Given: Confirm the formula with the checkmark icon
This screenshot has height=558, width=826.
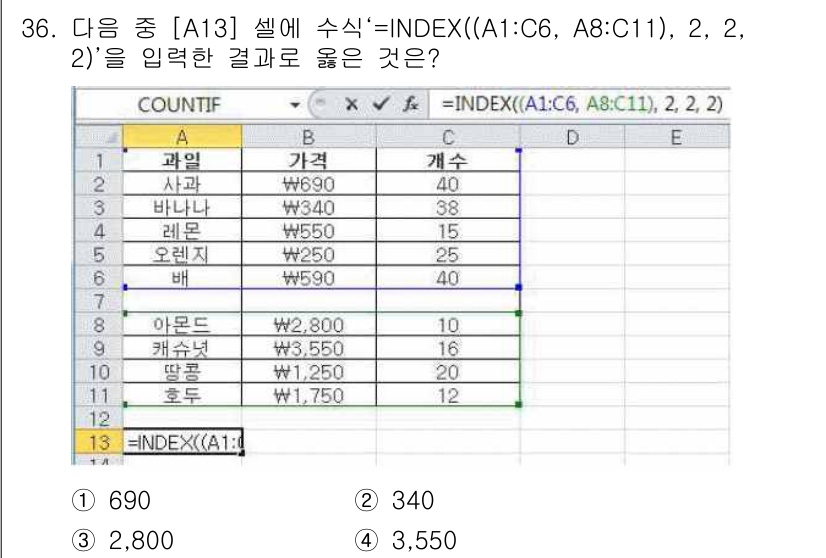Looking at the screenshot, I should [x=380, y=104].
